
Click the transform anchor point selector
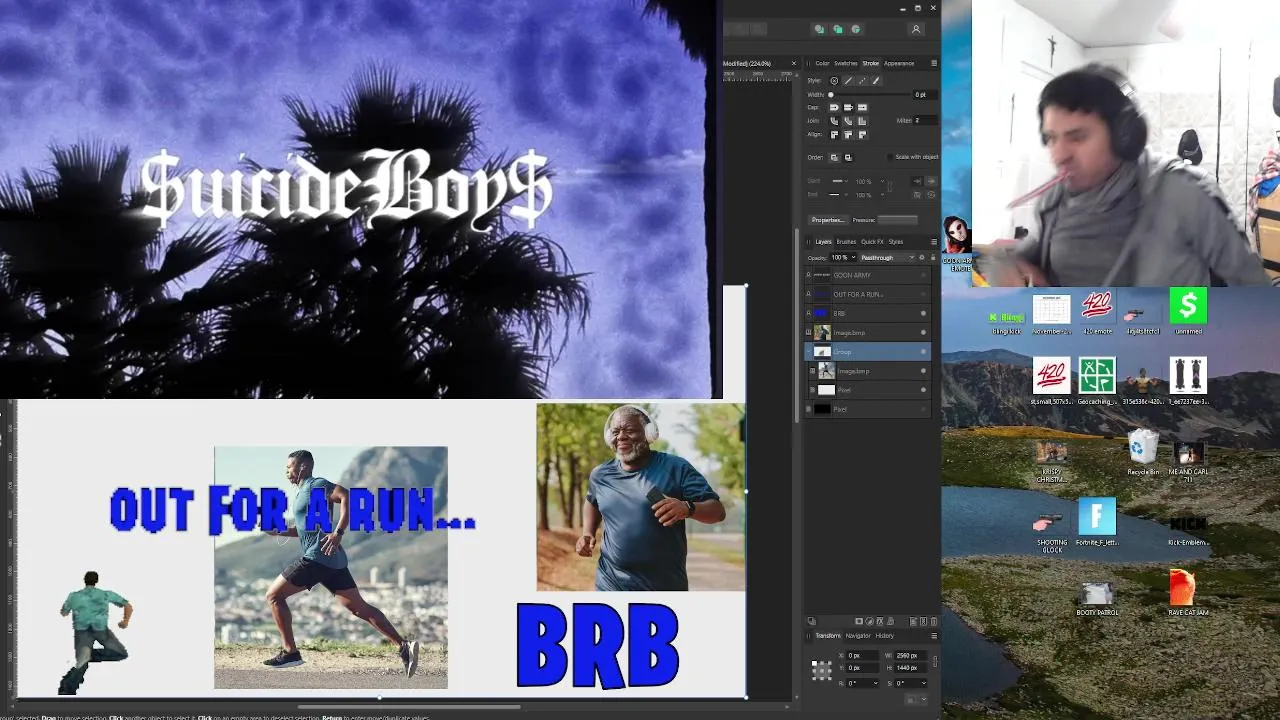coord(822,670)
